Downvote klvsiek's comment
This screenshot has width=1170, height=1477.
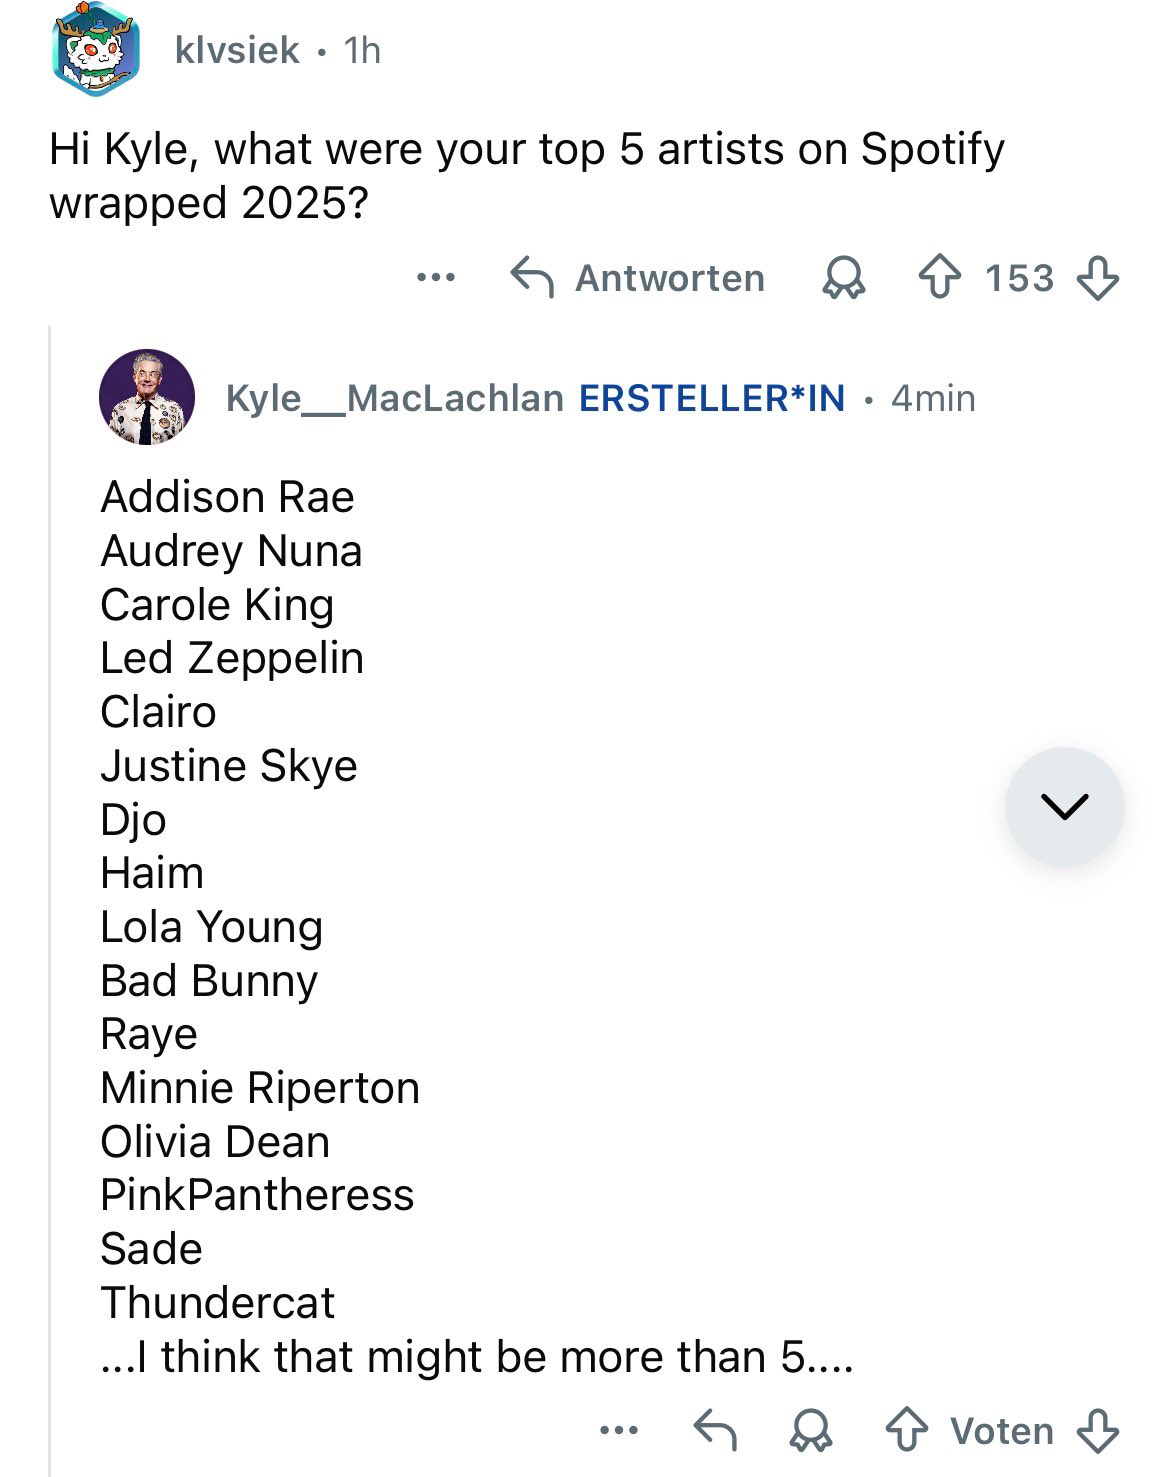coord(1097,278)
